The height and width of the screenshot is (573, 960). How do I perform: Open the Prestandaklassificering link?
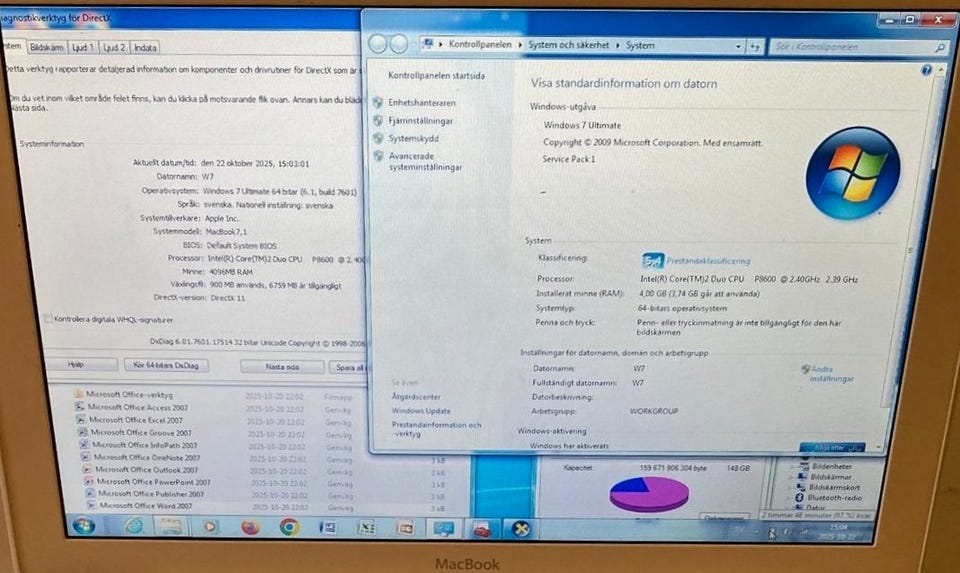708,261
